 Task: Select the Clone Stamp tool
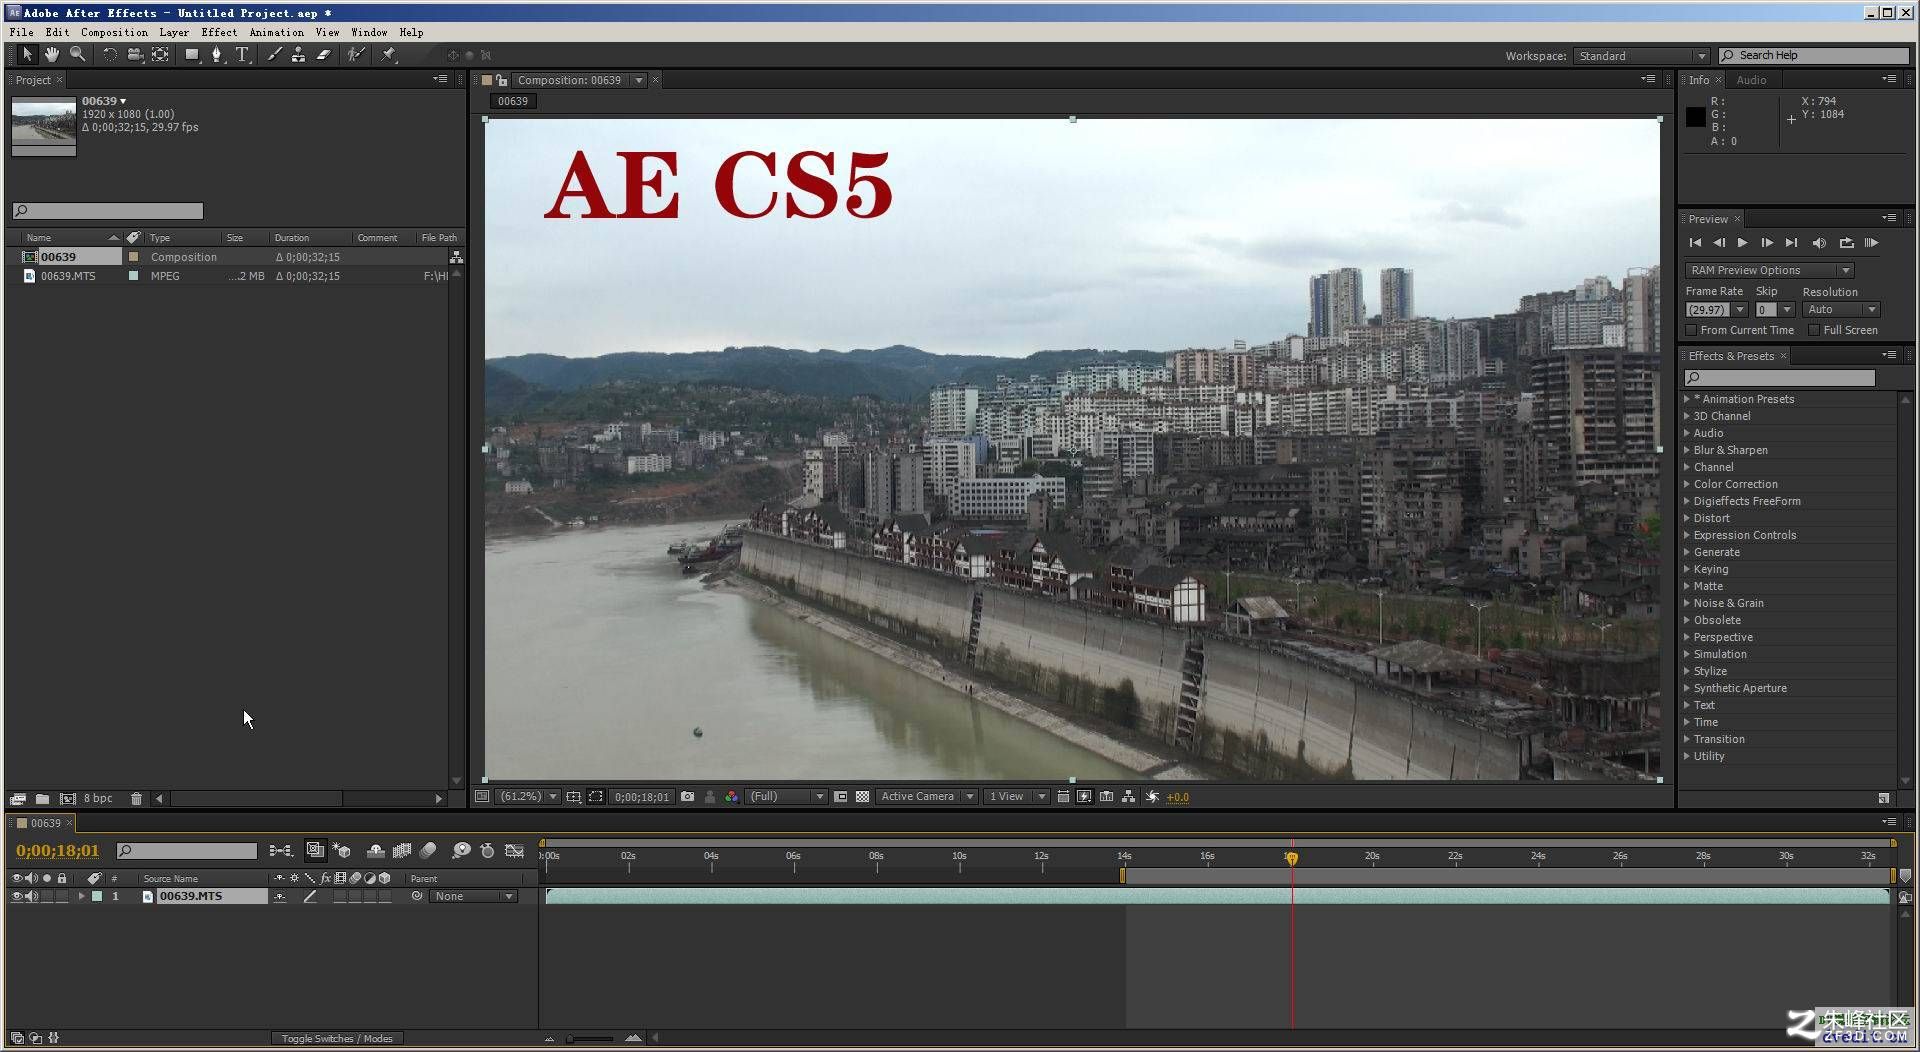tap(298, 55)
